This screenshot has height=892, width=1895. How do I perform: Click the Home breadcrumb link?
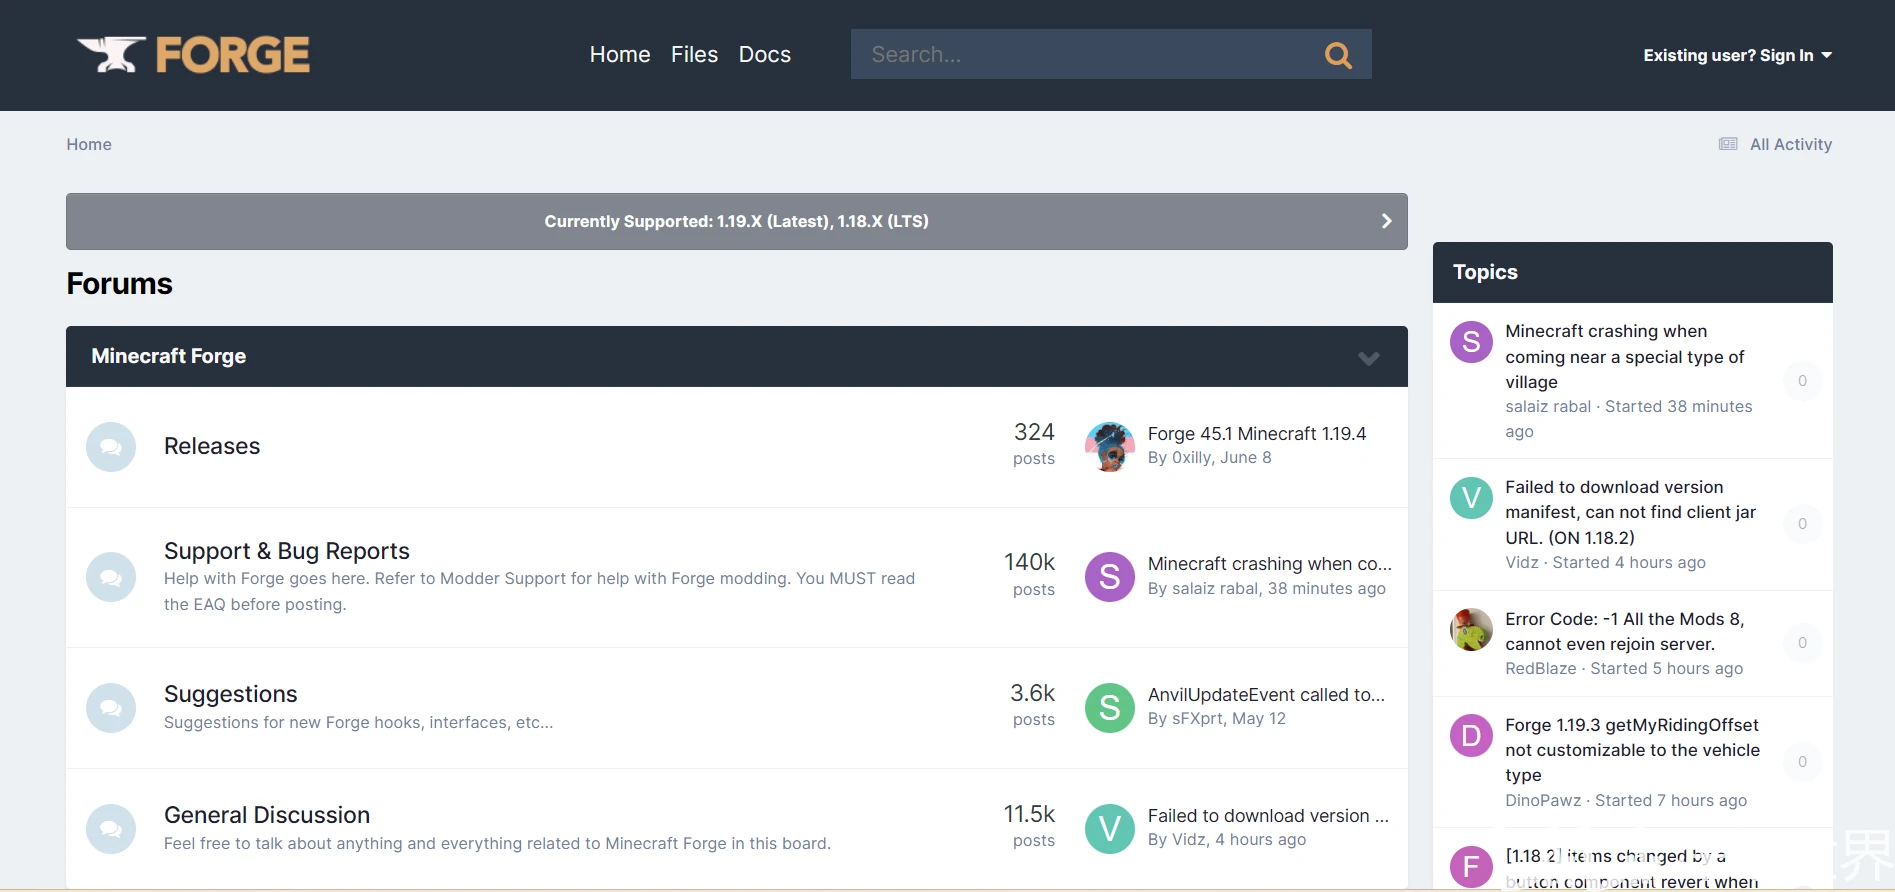point(89,144)
